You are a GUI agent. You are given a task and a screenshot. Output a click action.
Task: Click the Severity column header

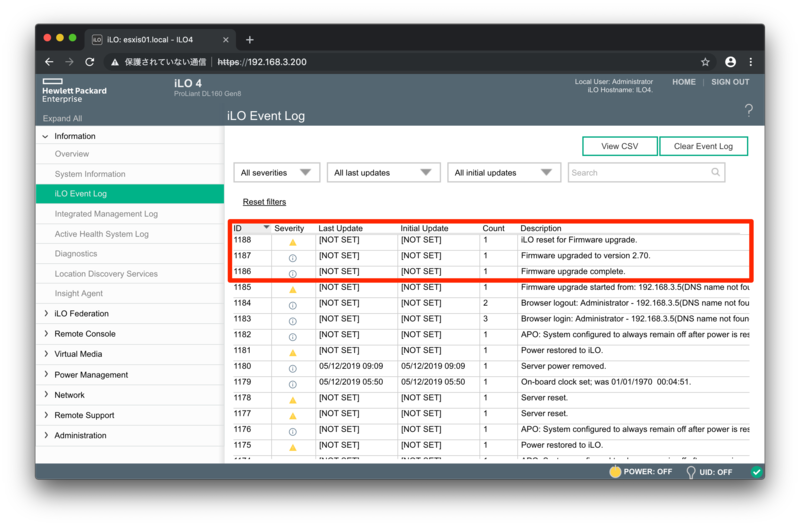pos(289,228)
